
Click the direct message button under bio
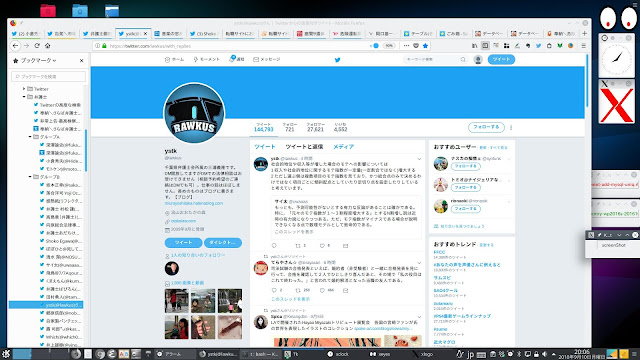[223, 242]
